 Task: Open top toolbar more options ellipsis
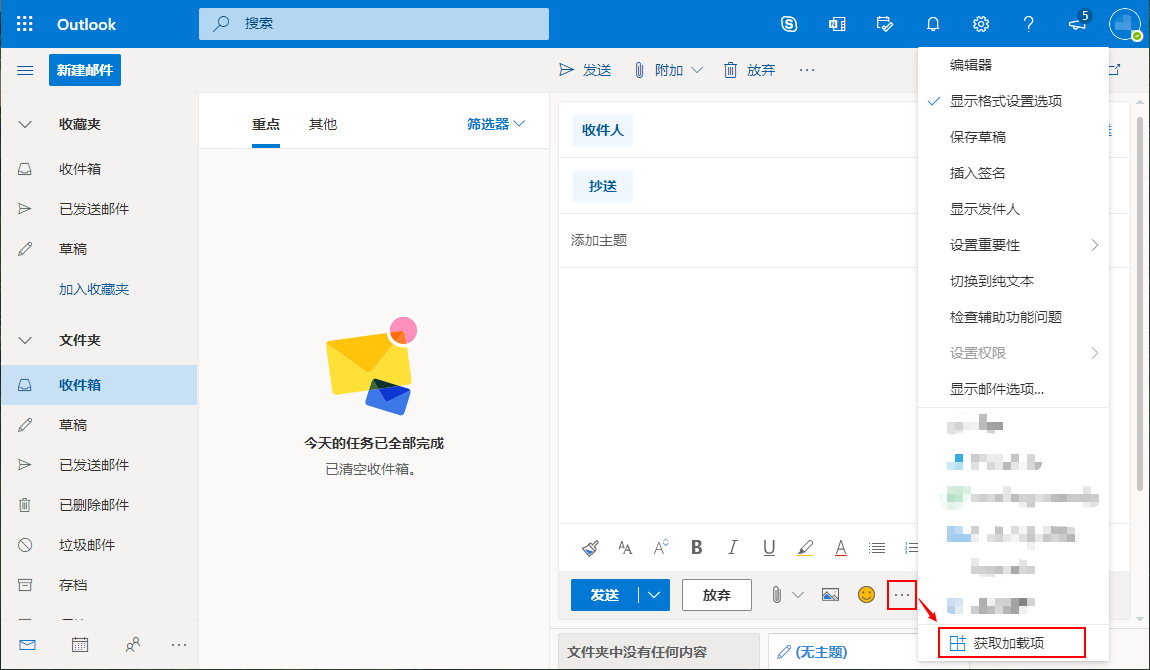pos(807,70)
